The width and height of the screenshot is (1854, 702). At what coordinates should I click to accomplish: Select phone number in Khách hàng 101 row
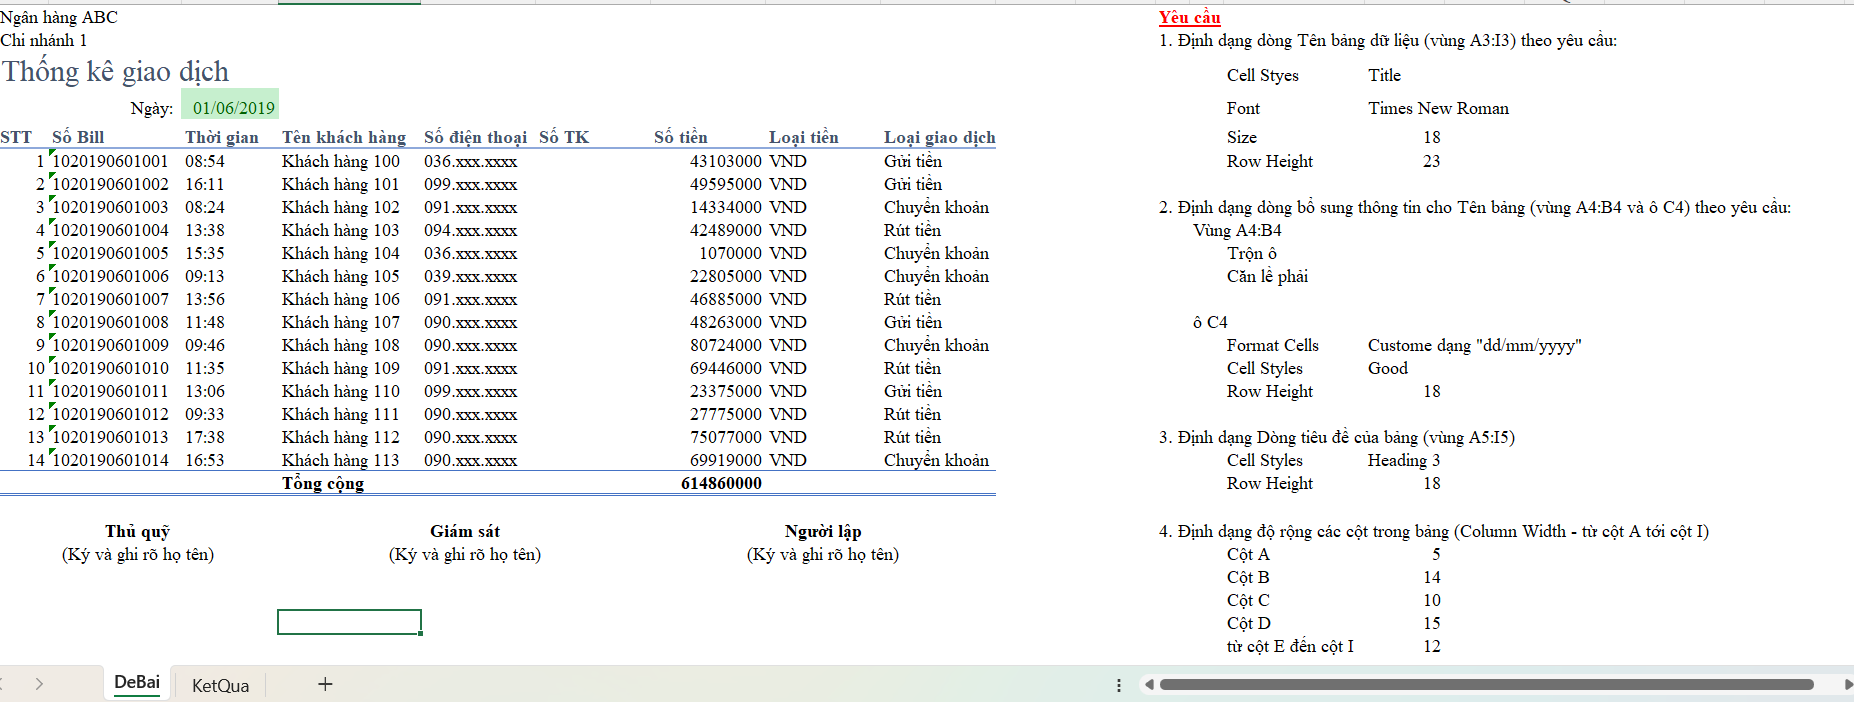(471, 184)
